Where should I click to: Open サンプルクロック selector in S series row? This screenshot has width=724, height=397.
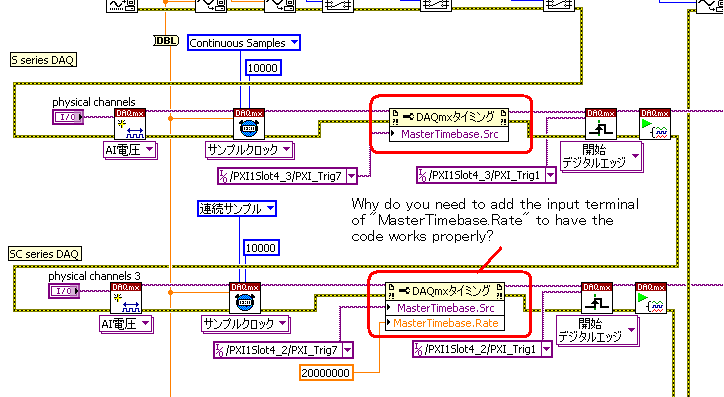(x=287, y=150)
